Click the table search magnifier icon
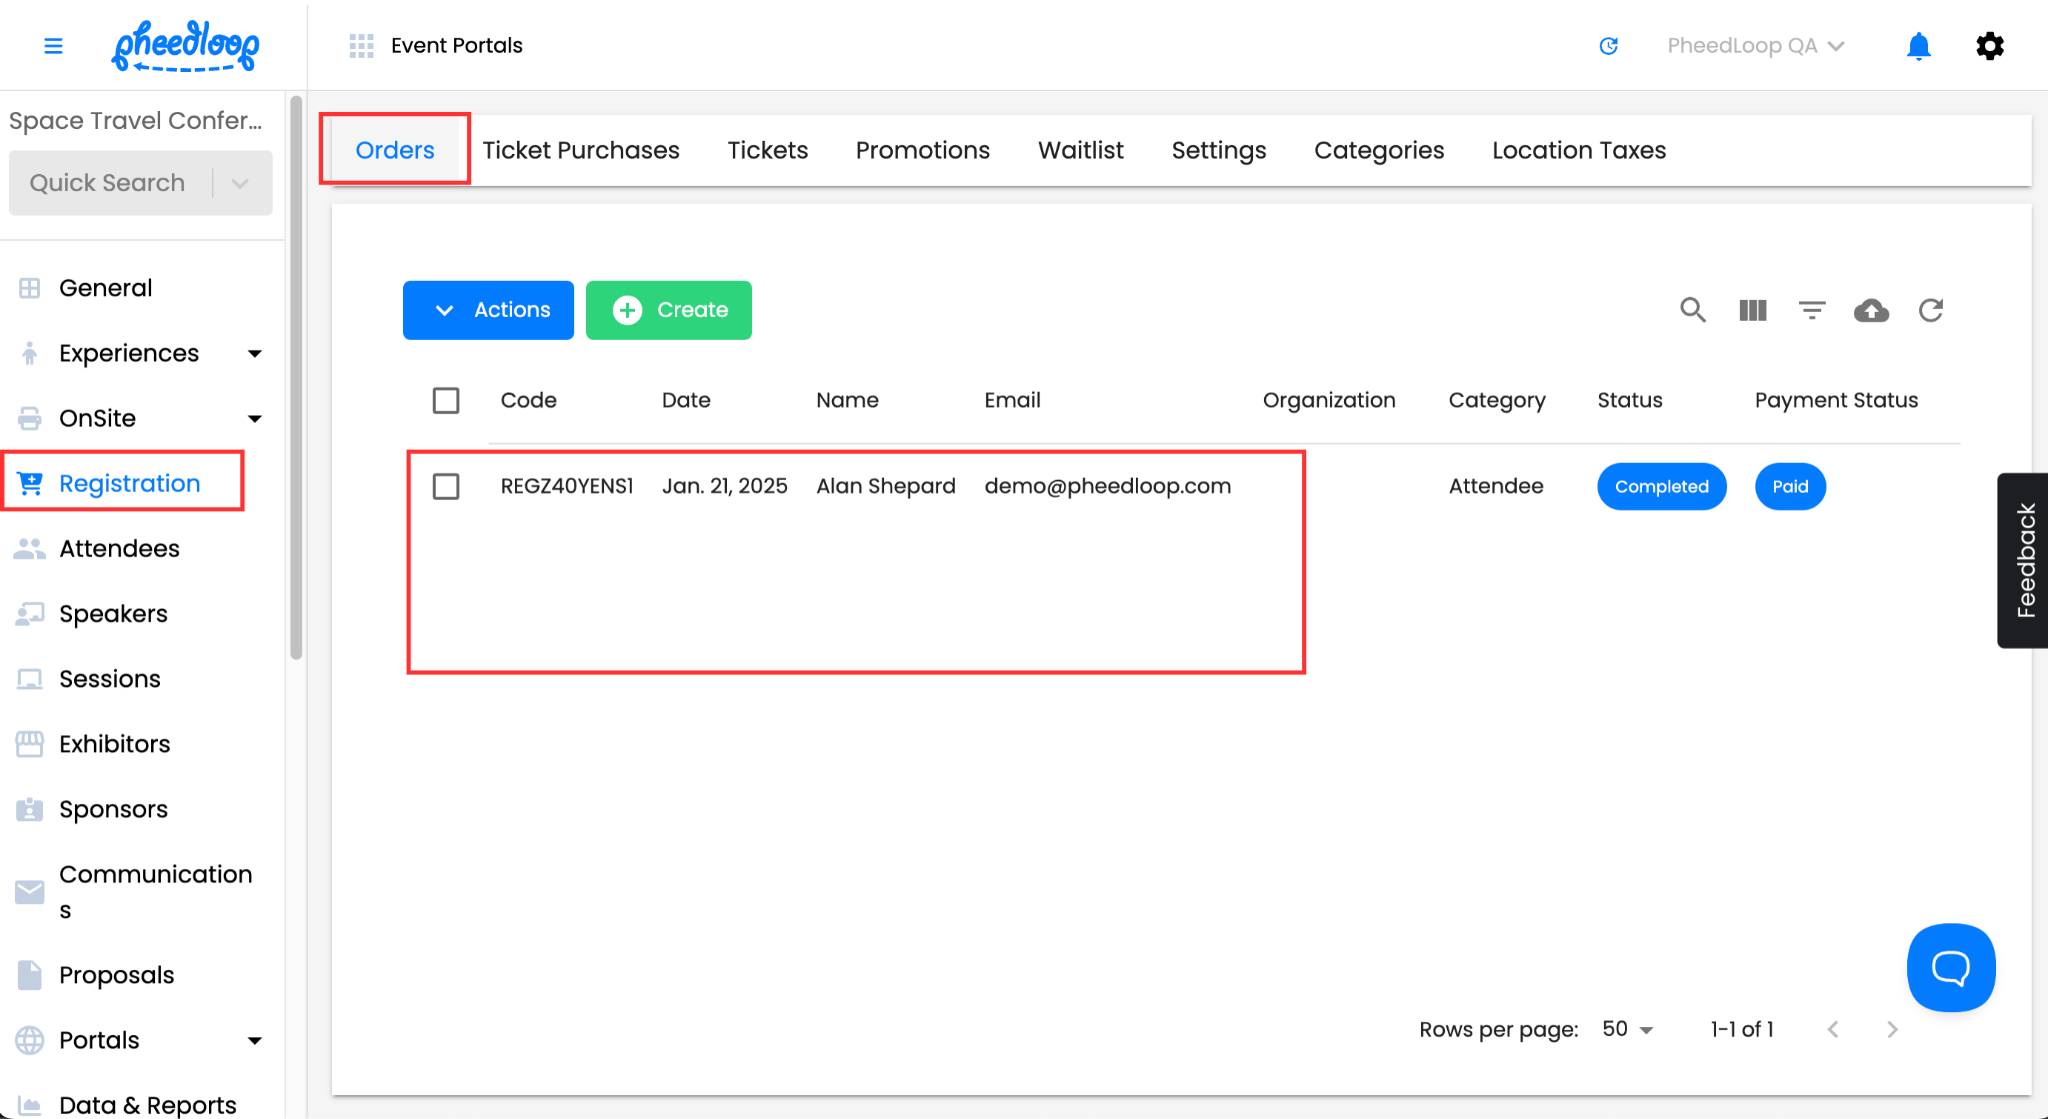2048x1119 pixels. point(1692,310)
